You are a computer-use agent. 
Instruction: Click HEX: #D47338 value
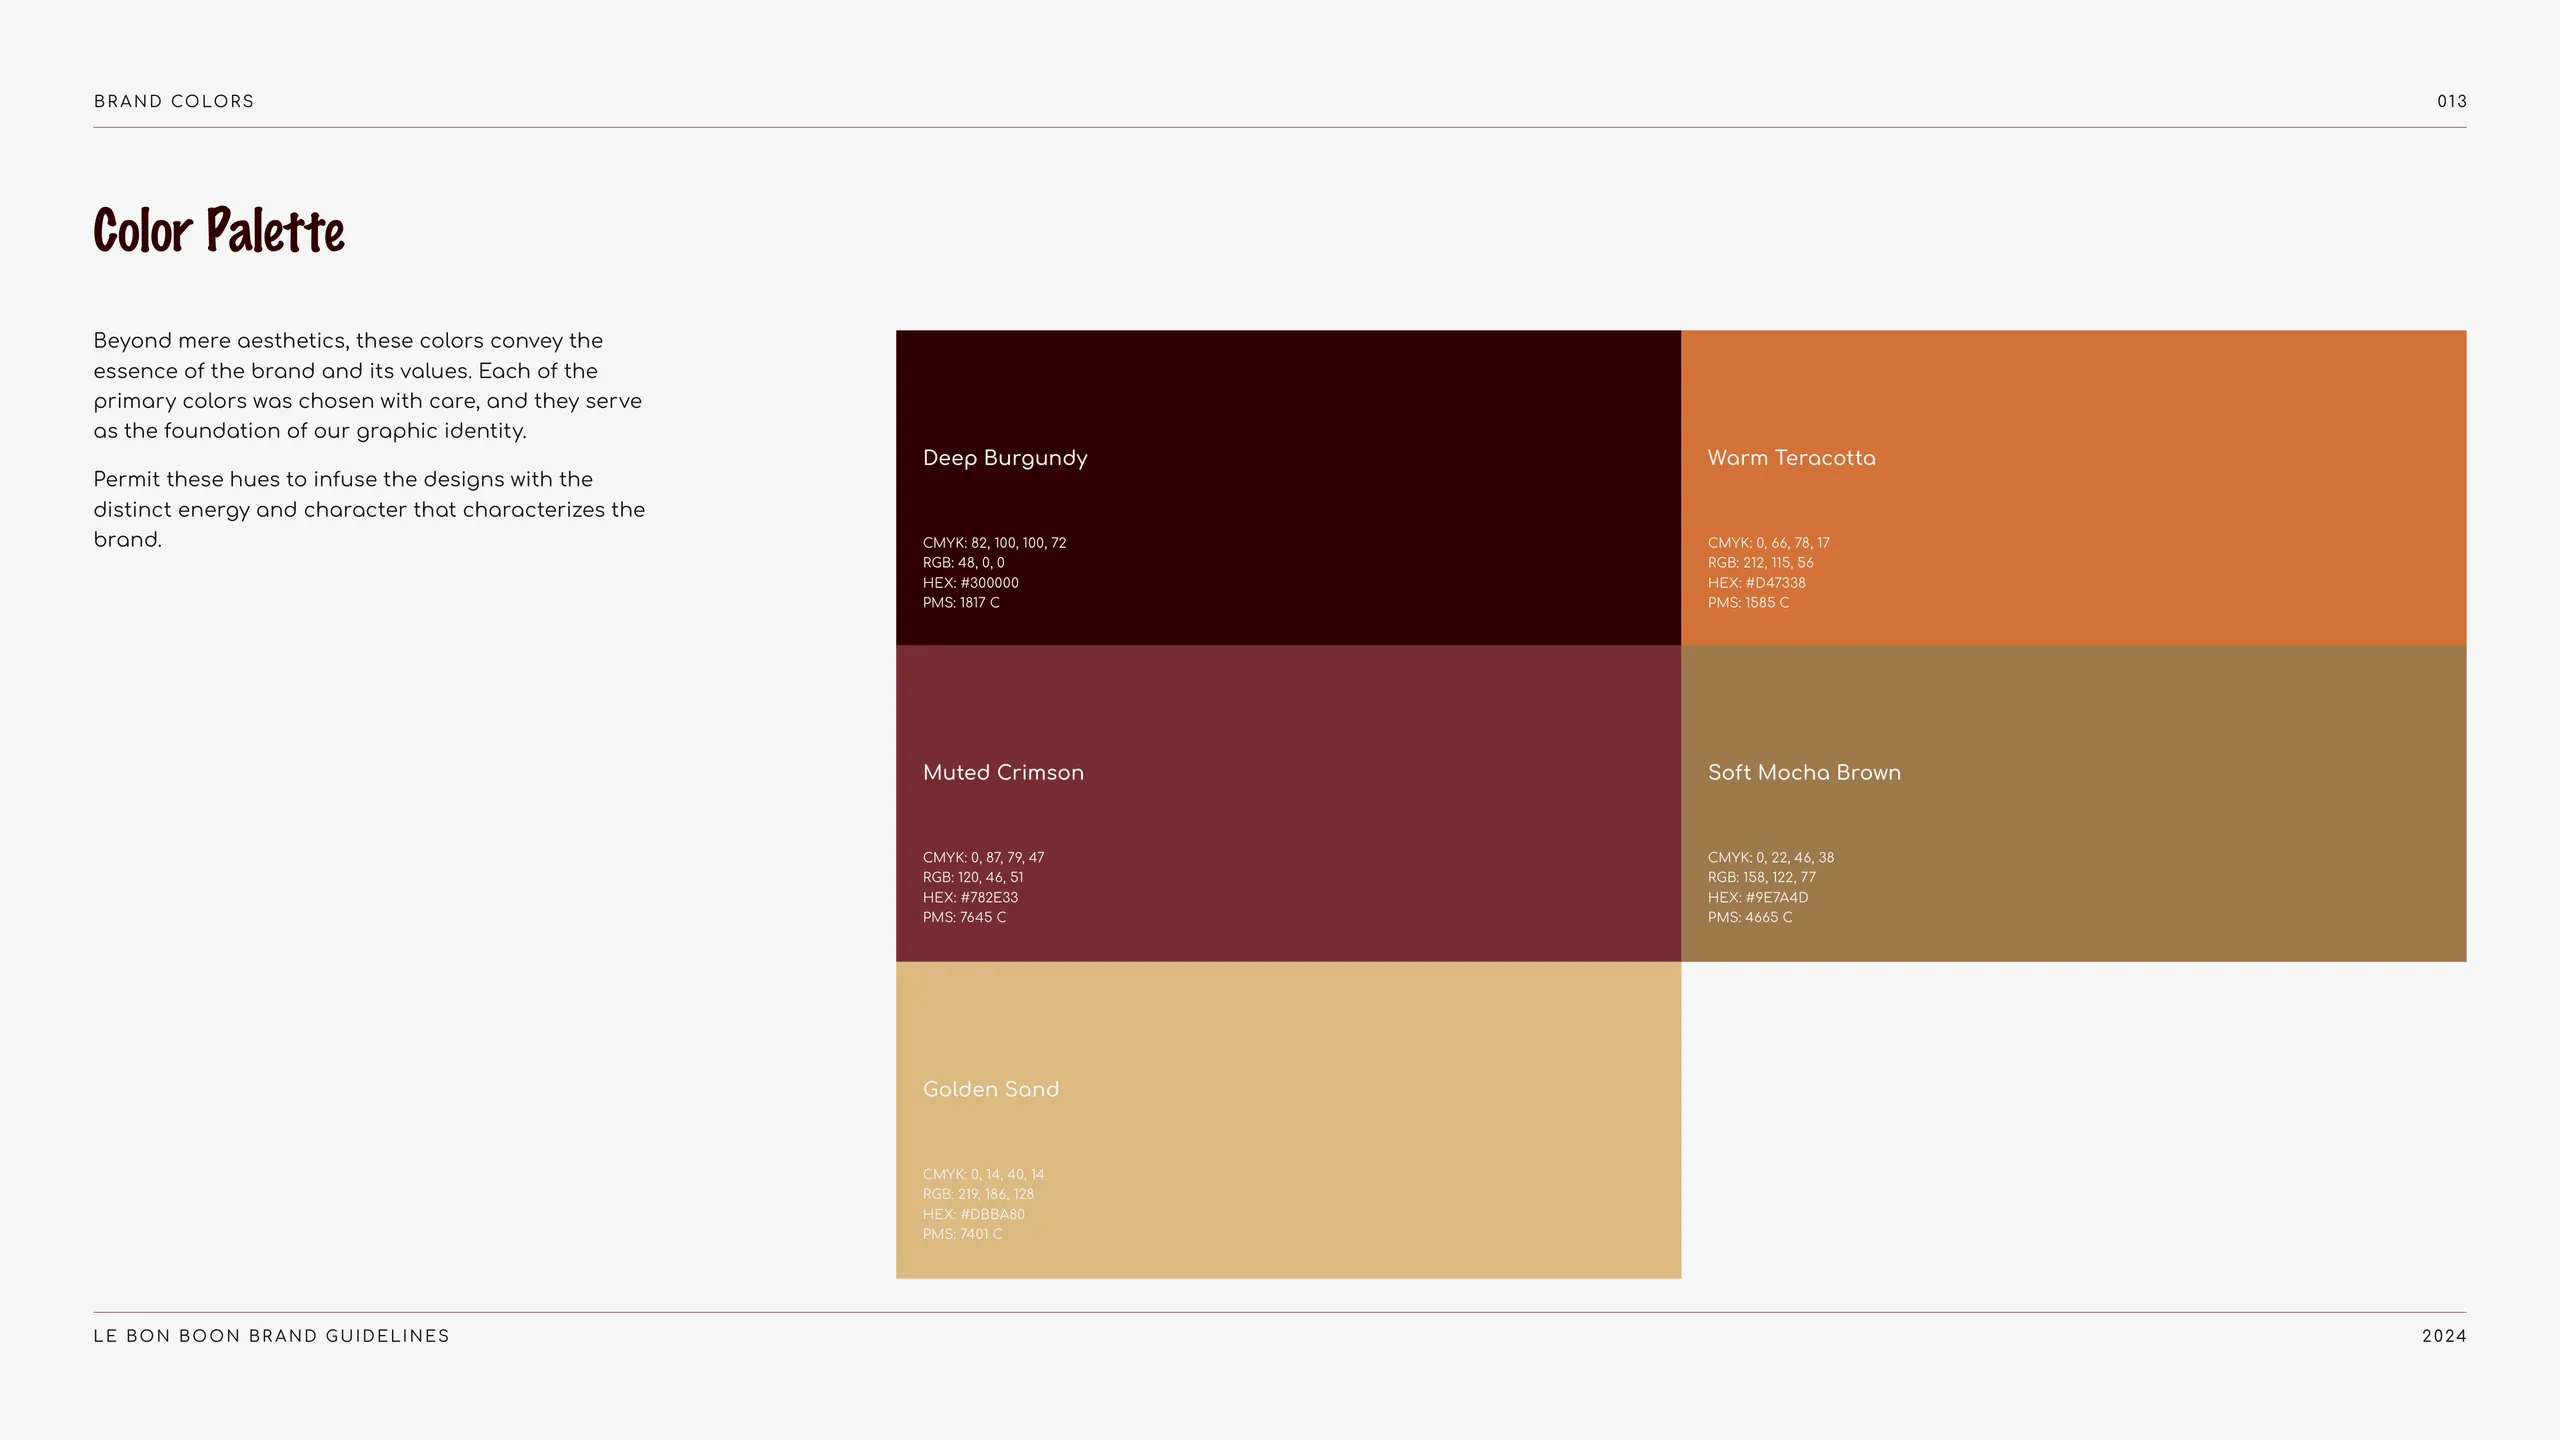point(1756,583)
